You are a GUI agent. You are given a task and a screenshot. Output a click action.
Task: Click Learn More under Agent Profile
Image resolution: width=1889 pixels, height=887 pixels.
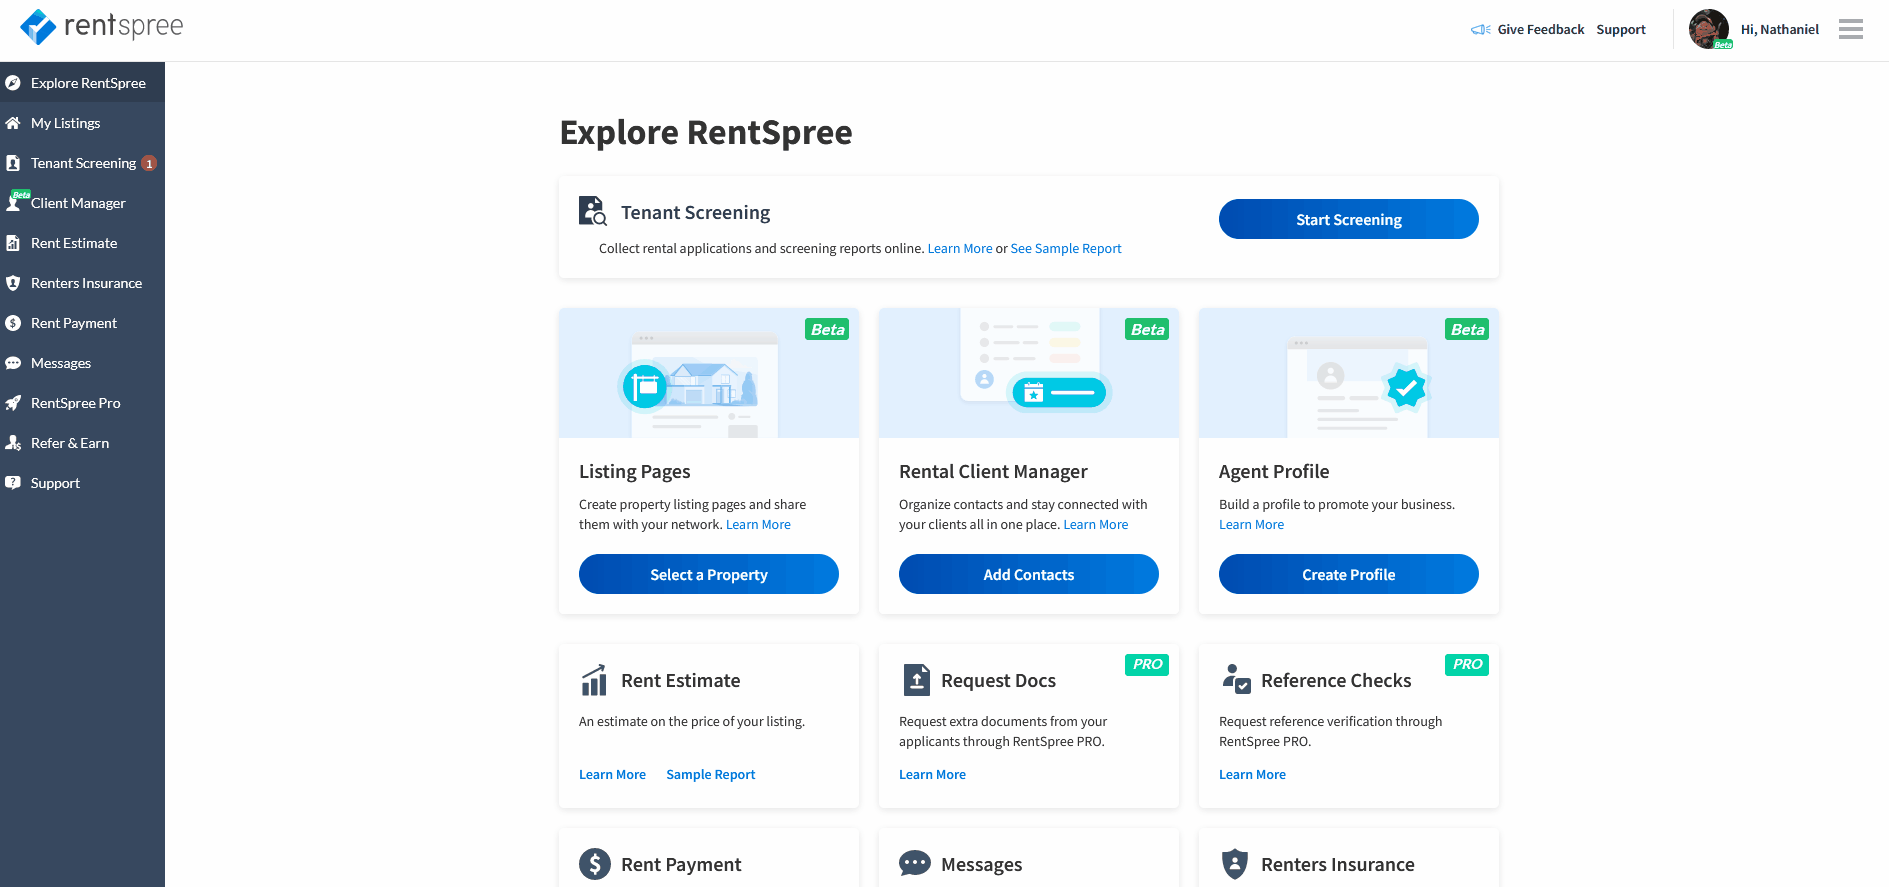1251,524
